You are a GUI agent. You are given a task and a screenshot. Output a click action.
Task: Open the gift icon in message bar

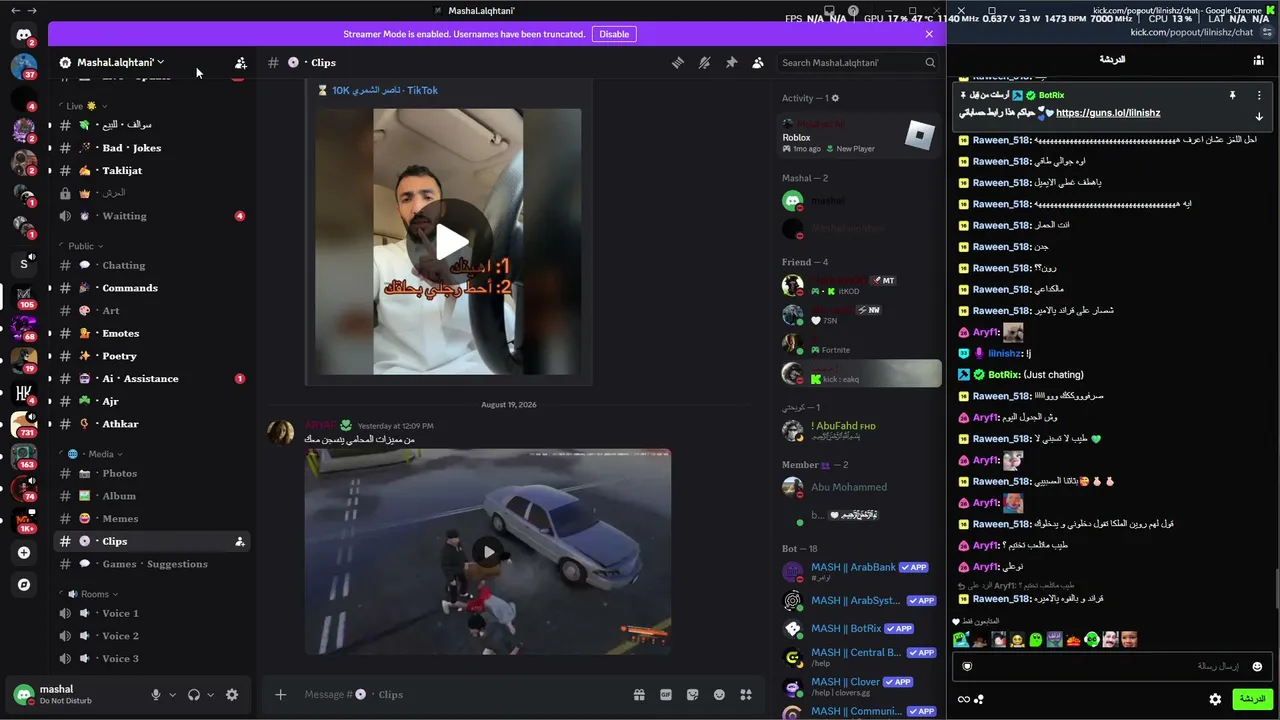639,694
